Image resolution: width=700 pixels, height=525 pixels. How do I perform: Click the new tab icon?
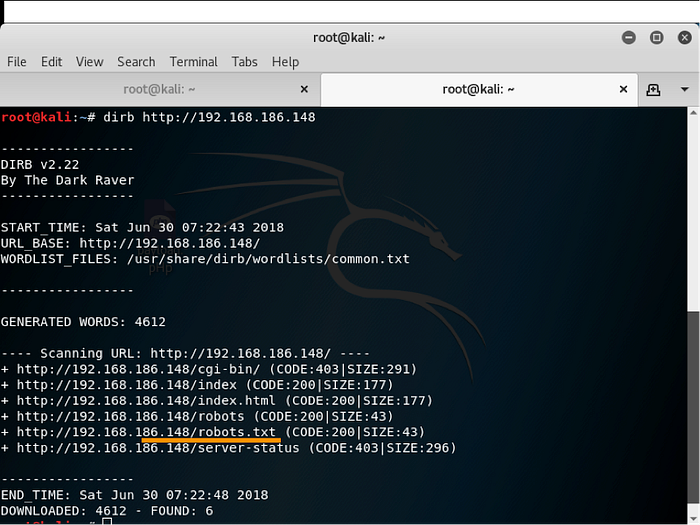point(653,89)
